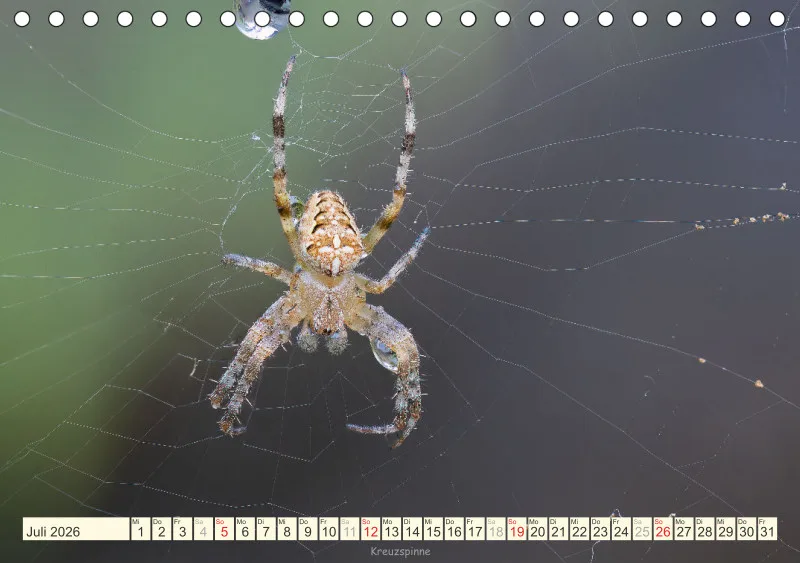The width and height of the screenshot is (800, 563).
Task: Select day 27 (Mo) in calendar strip
Action: (684, 529)
